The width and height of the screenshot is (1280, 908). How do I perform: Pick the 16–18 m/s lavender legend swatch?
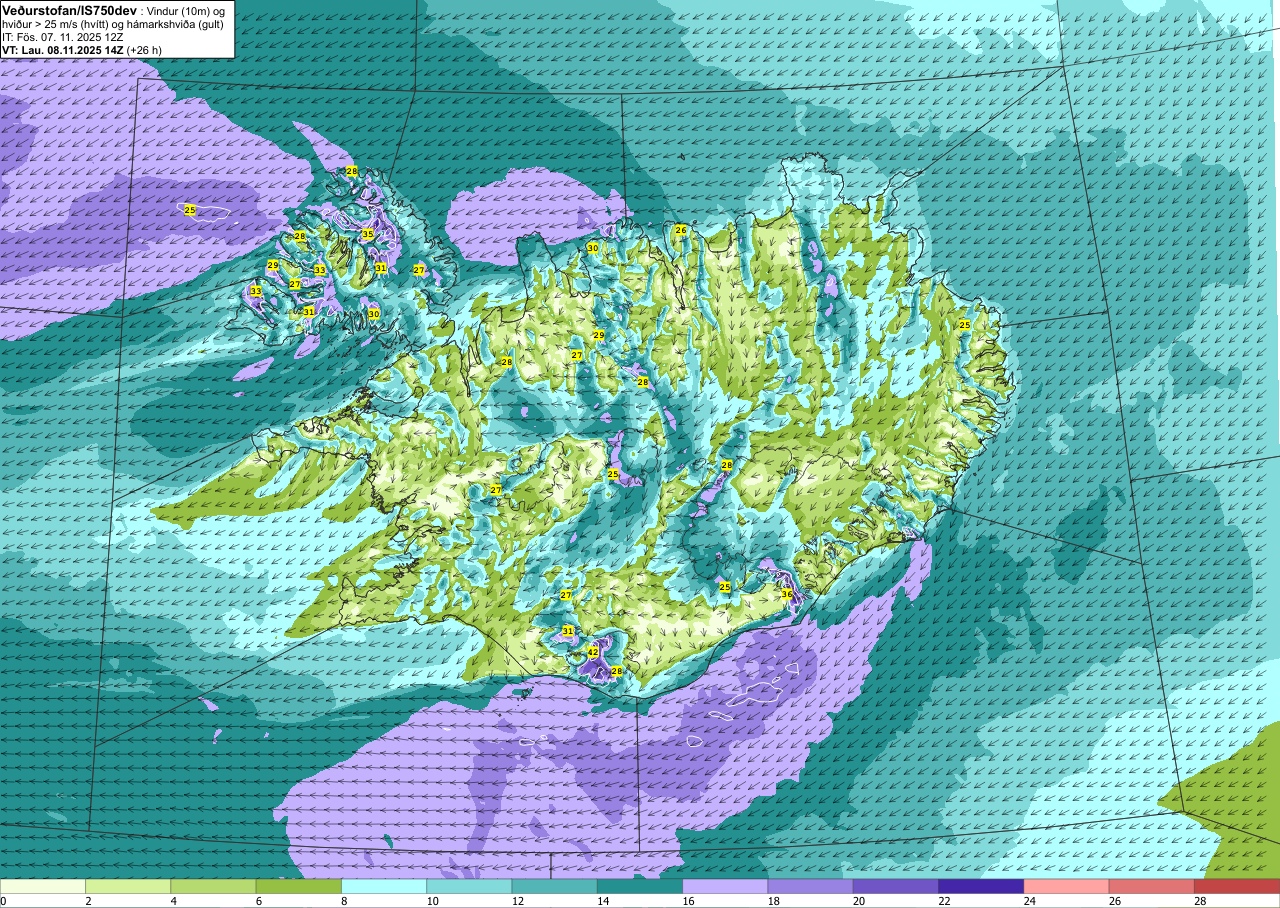tap(725, 886)
